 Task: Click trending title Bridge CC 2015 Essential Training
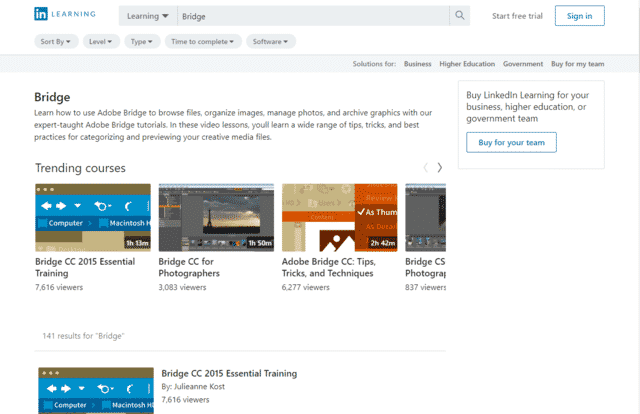85,267
